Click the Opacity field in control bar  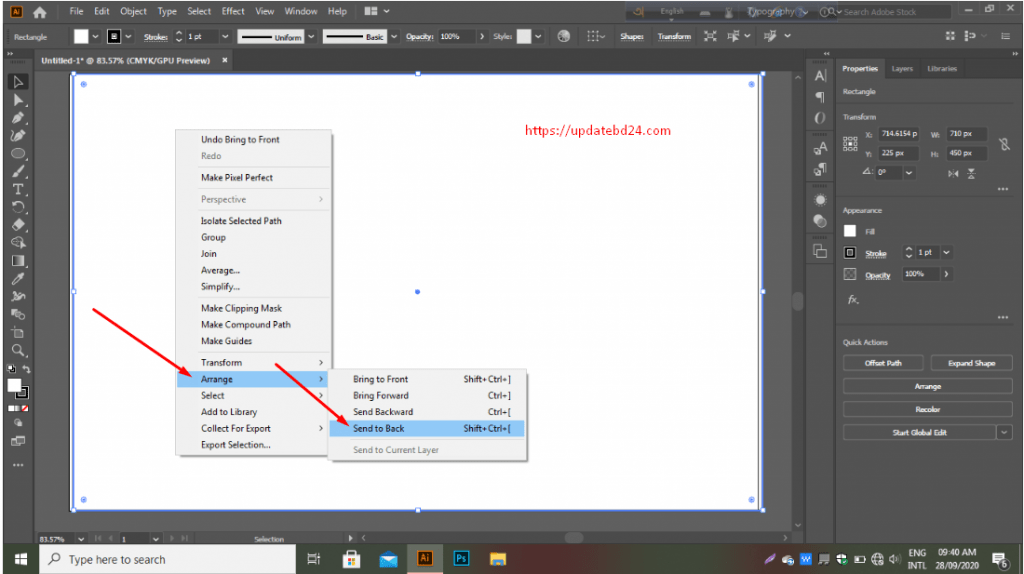(x=456, y=36)
